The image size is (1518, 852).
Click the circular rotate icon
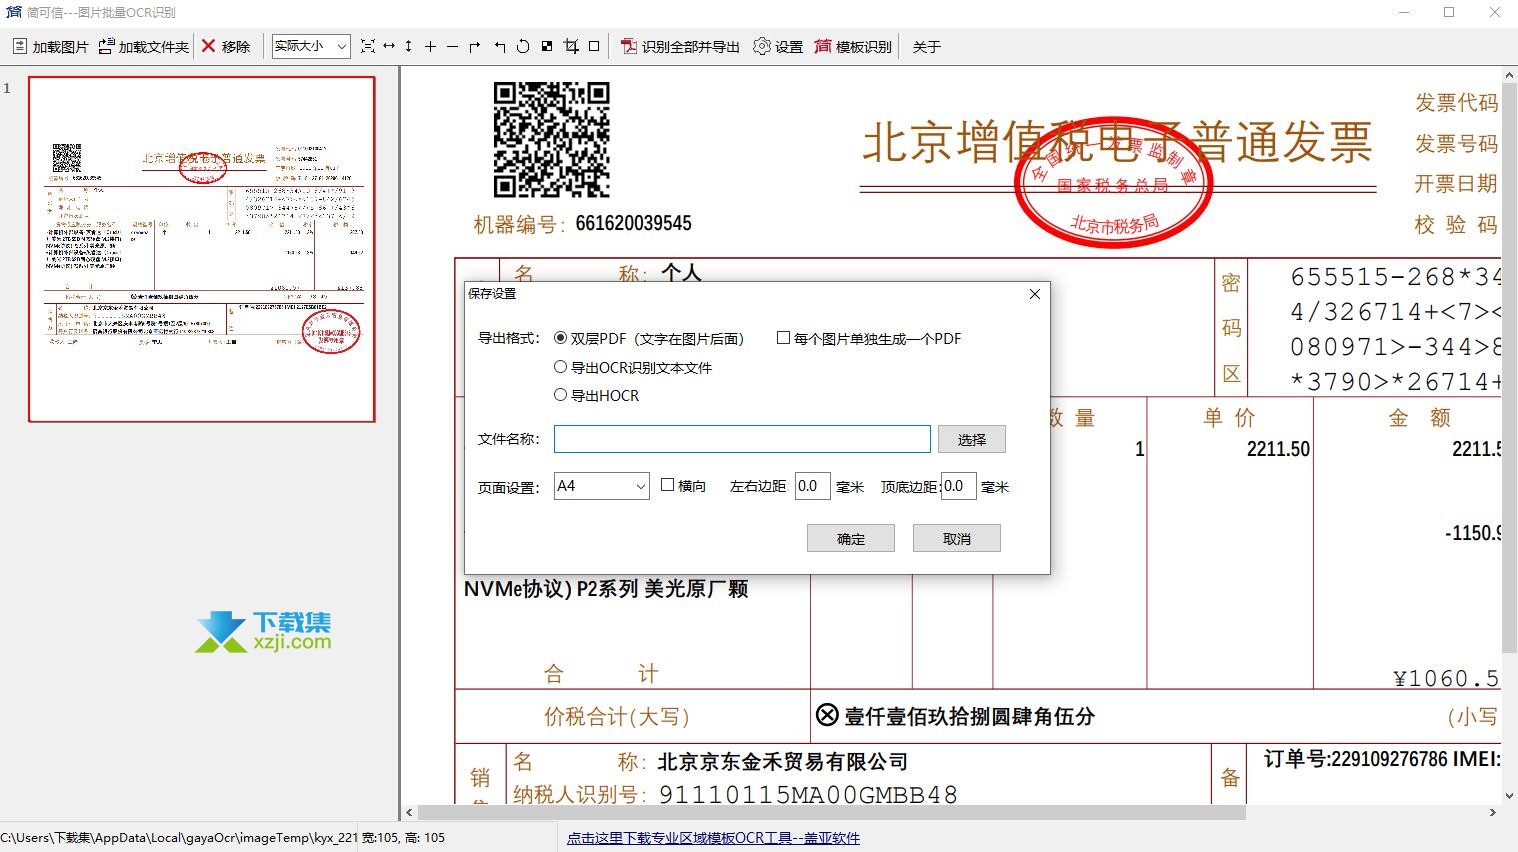523,46
